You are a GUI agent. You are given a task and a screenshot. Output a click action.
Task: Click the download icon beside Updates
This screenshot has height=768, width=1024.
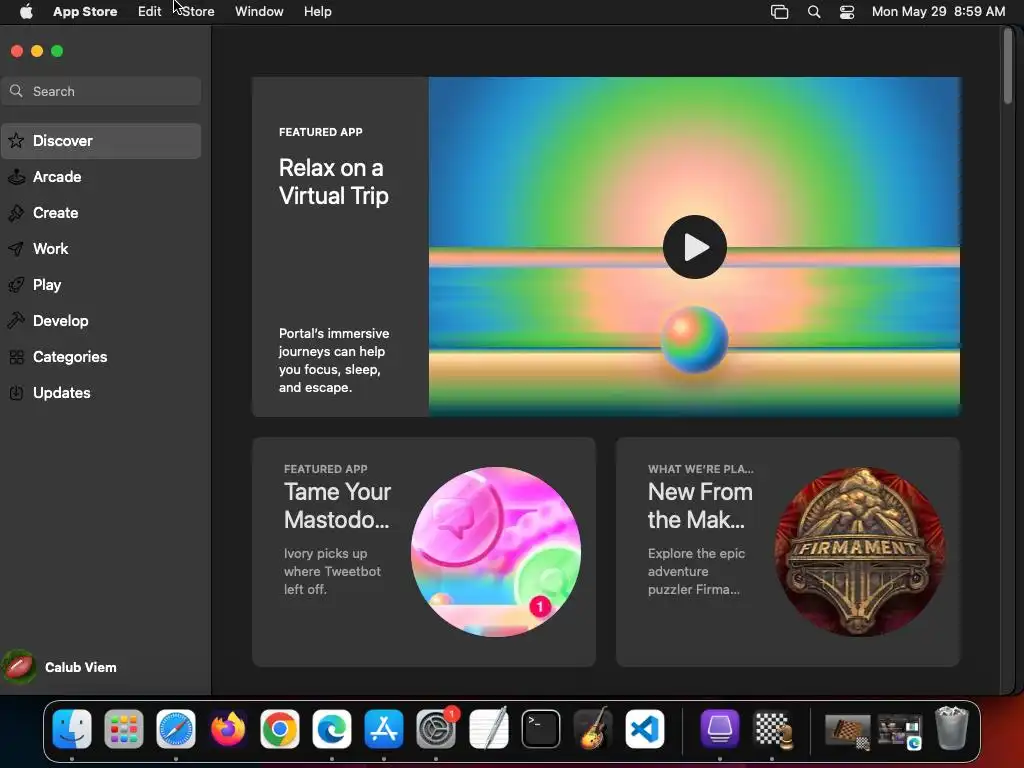[x=16, y=392]
